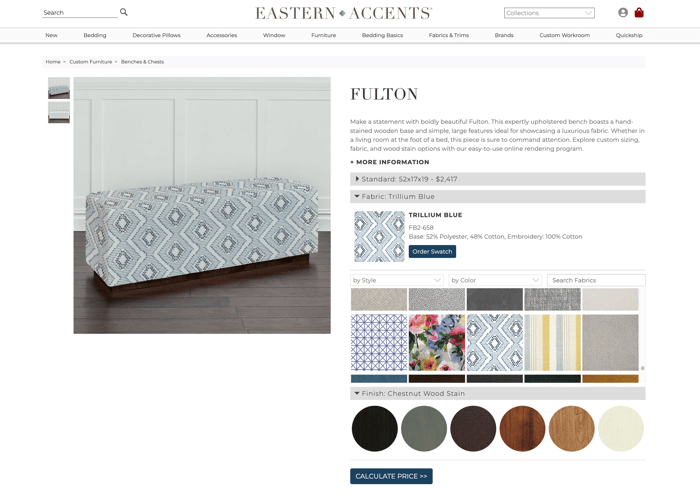Open the user account icon
Viewport: 700px width, 503px height.
point(623,12)
